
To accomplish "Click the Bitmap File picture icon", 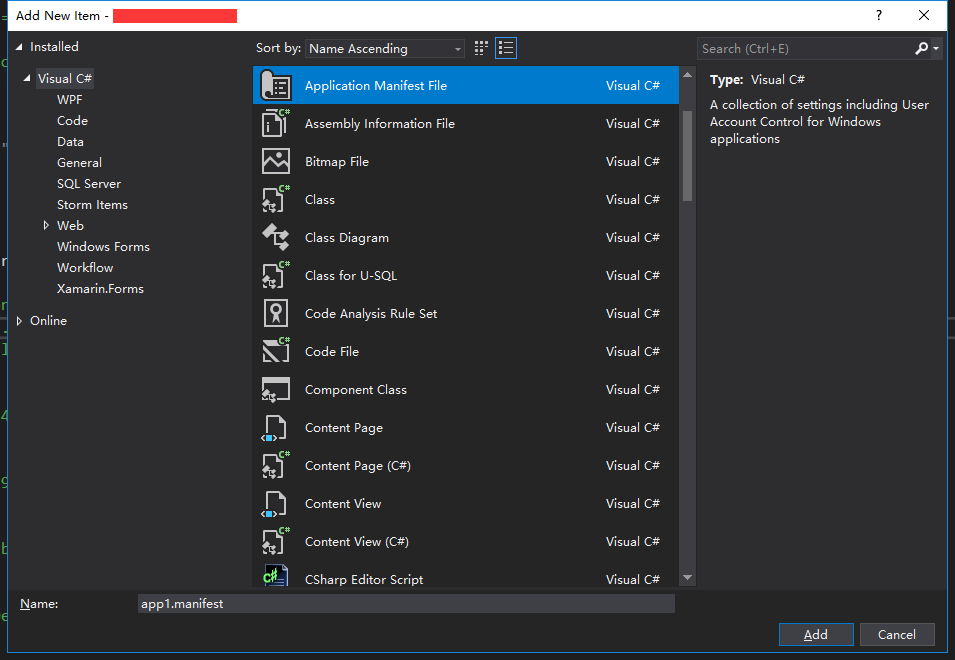I will pyautogui.click(x=276, y=161).
